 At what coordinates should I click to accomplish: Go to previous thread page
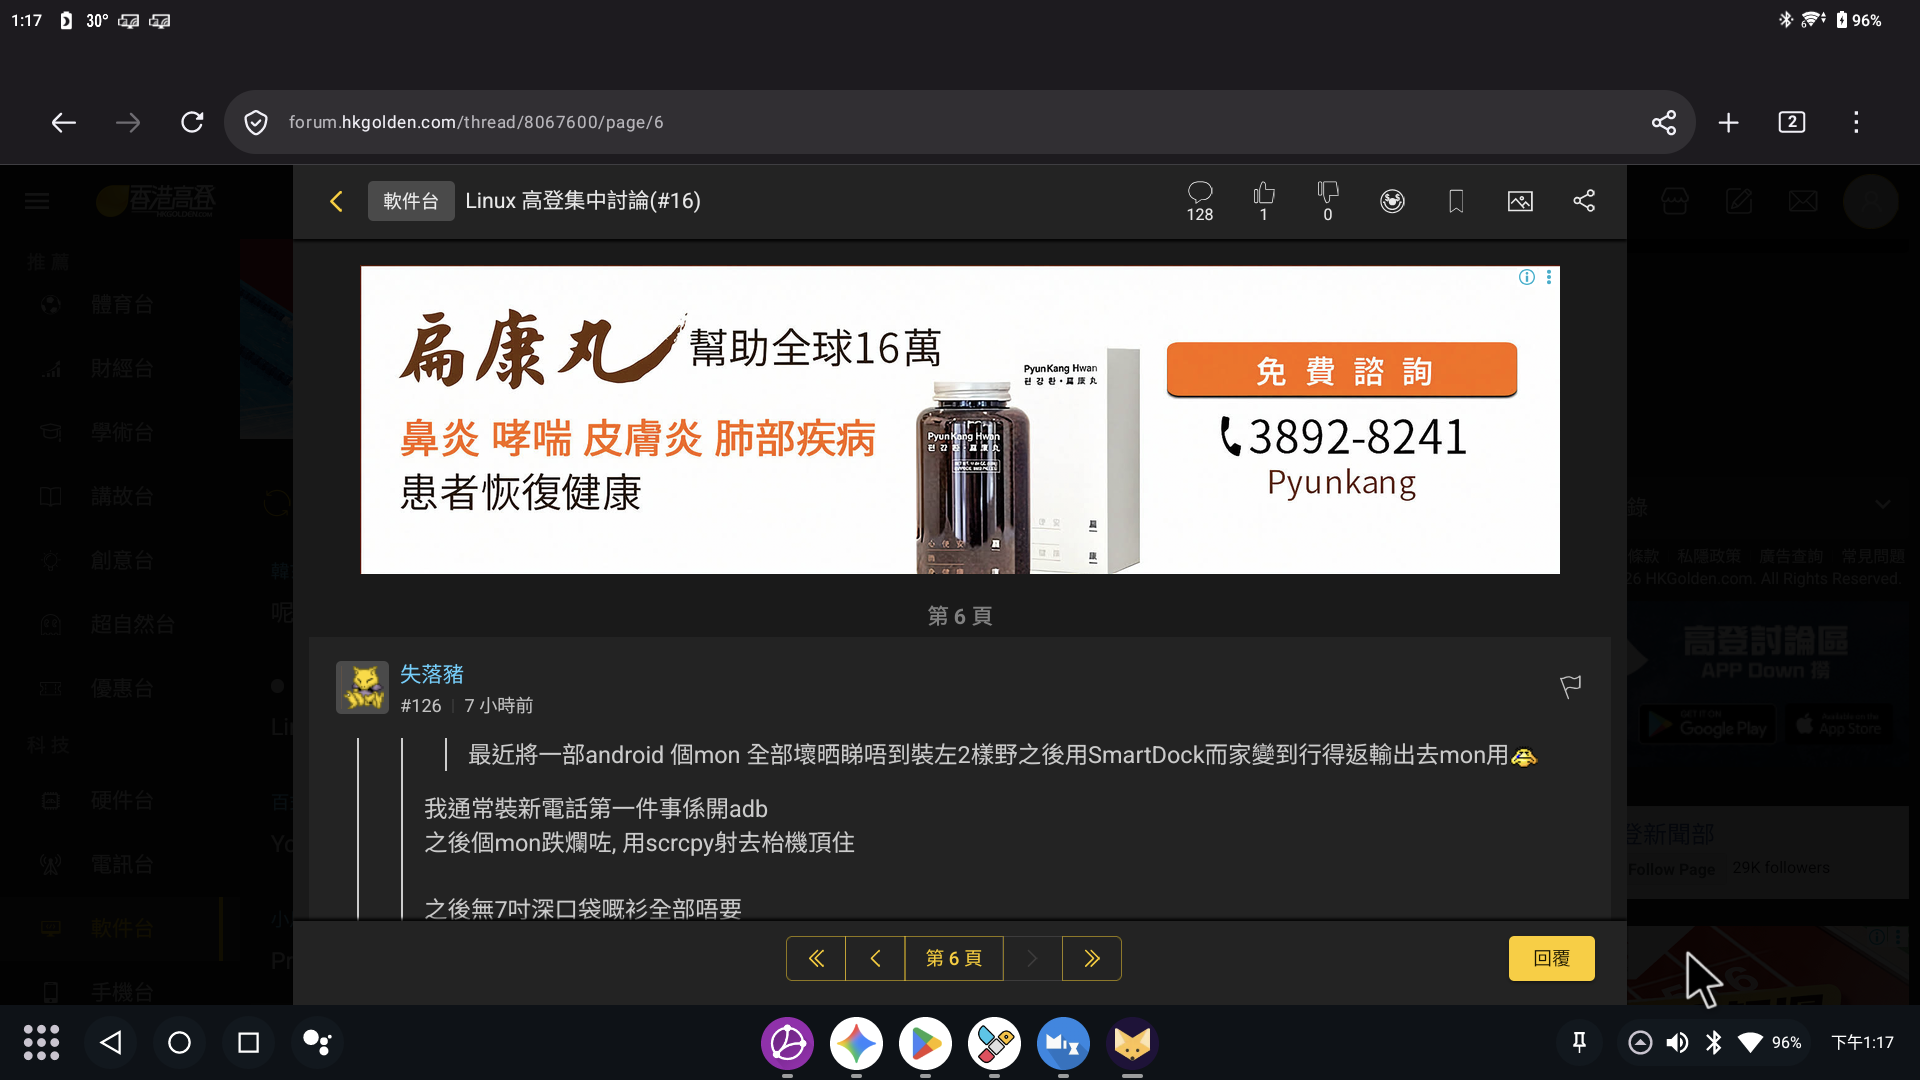click(x=875, y=959)
